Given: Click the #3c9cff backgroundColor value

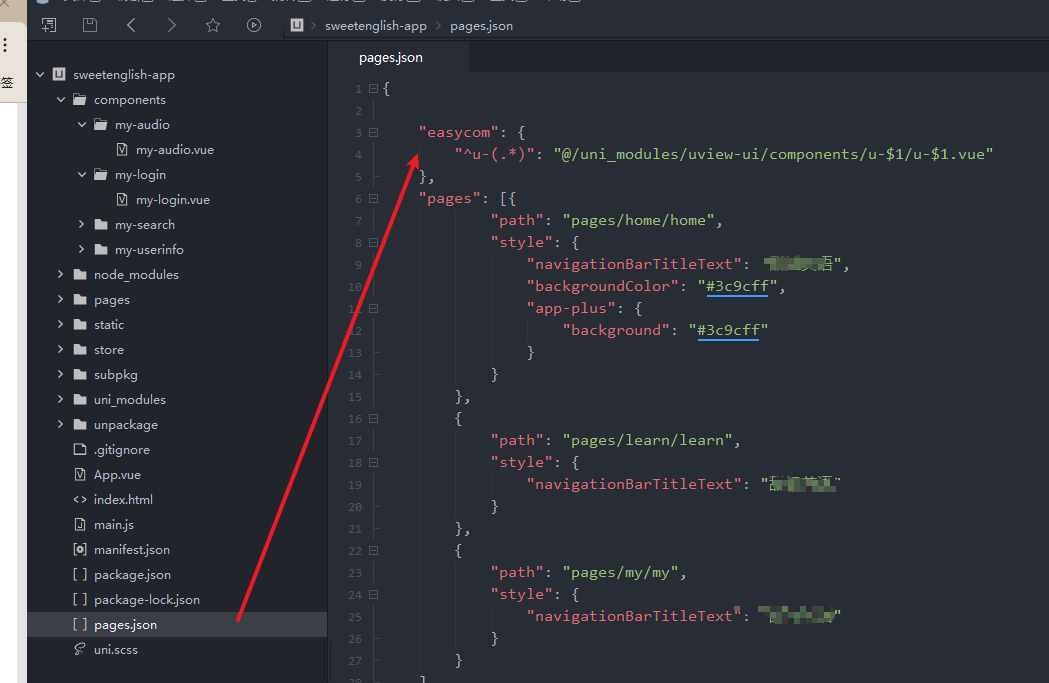Looking at the screenshot, I should (x=736, y=287).
